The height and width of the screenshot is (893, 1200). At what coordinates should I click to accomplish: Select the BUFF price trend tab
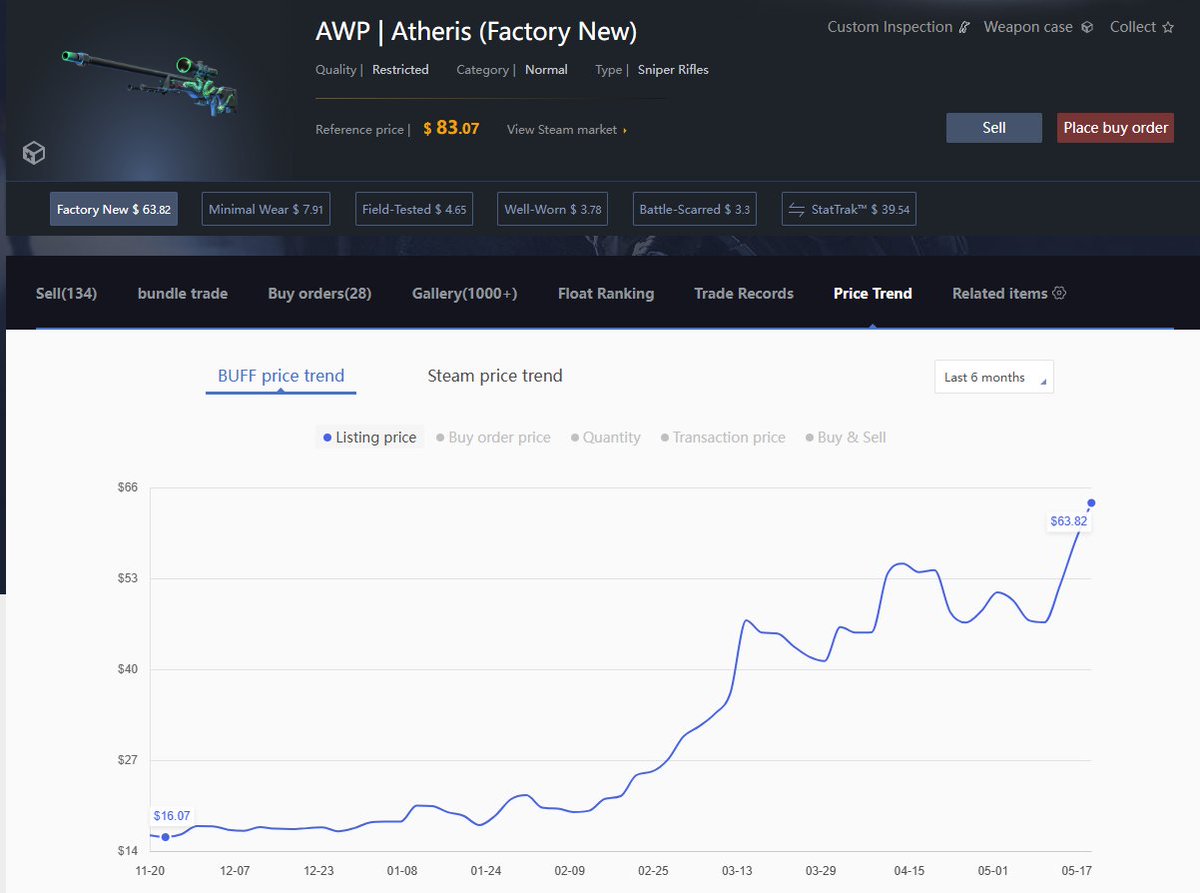tap(281, 376)
